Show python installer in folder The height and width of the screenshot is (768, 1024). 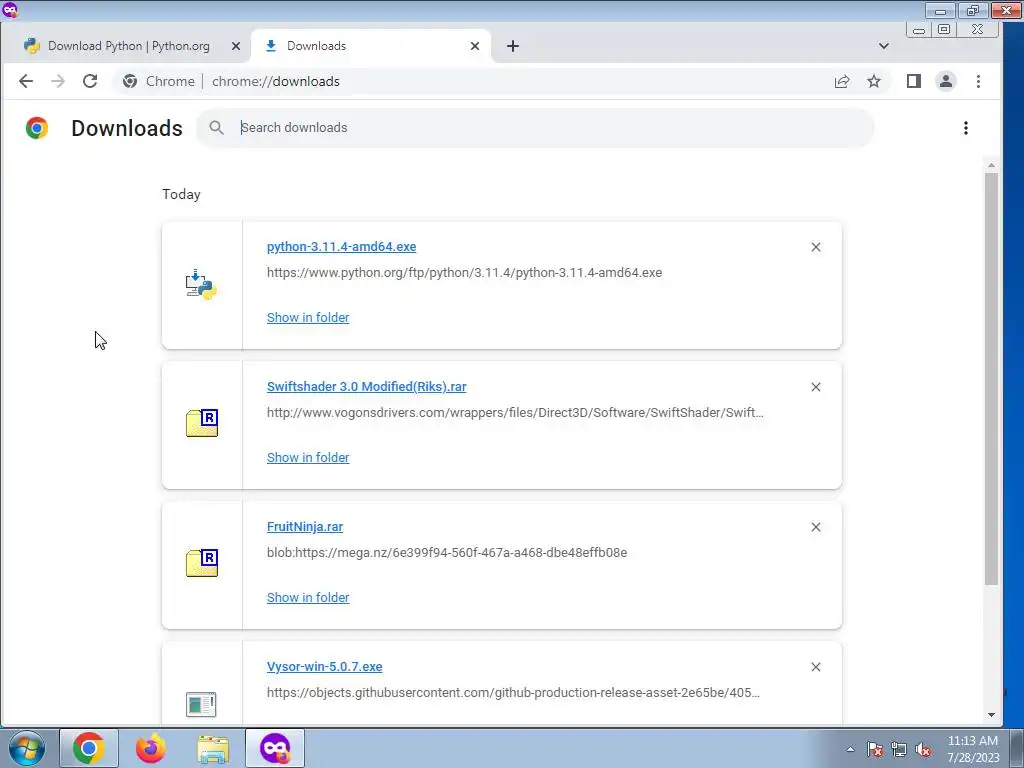308,317
